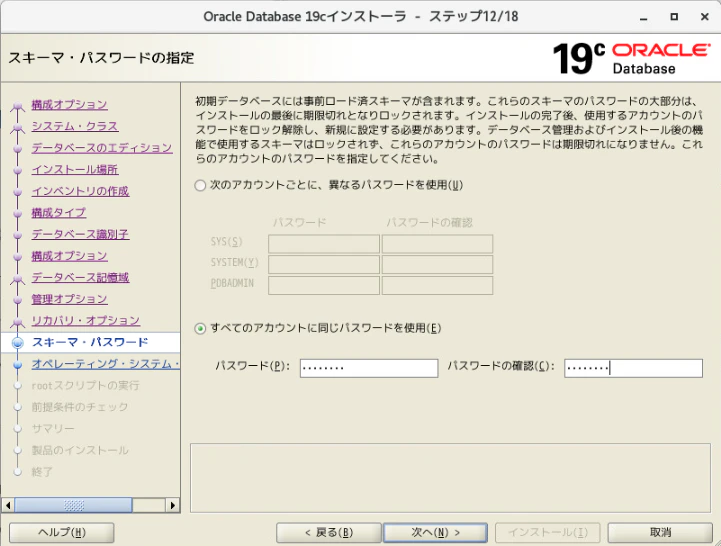
Task: Open オペレーティング・システム step link
Action: pos(105,364)
